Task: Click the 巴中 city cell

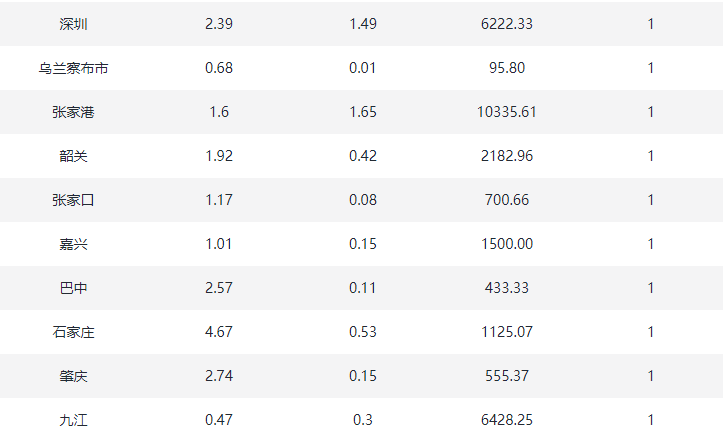Action: tap(73, 288)
